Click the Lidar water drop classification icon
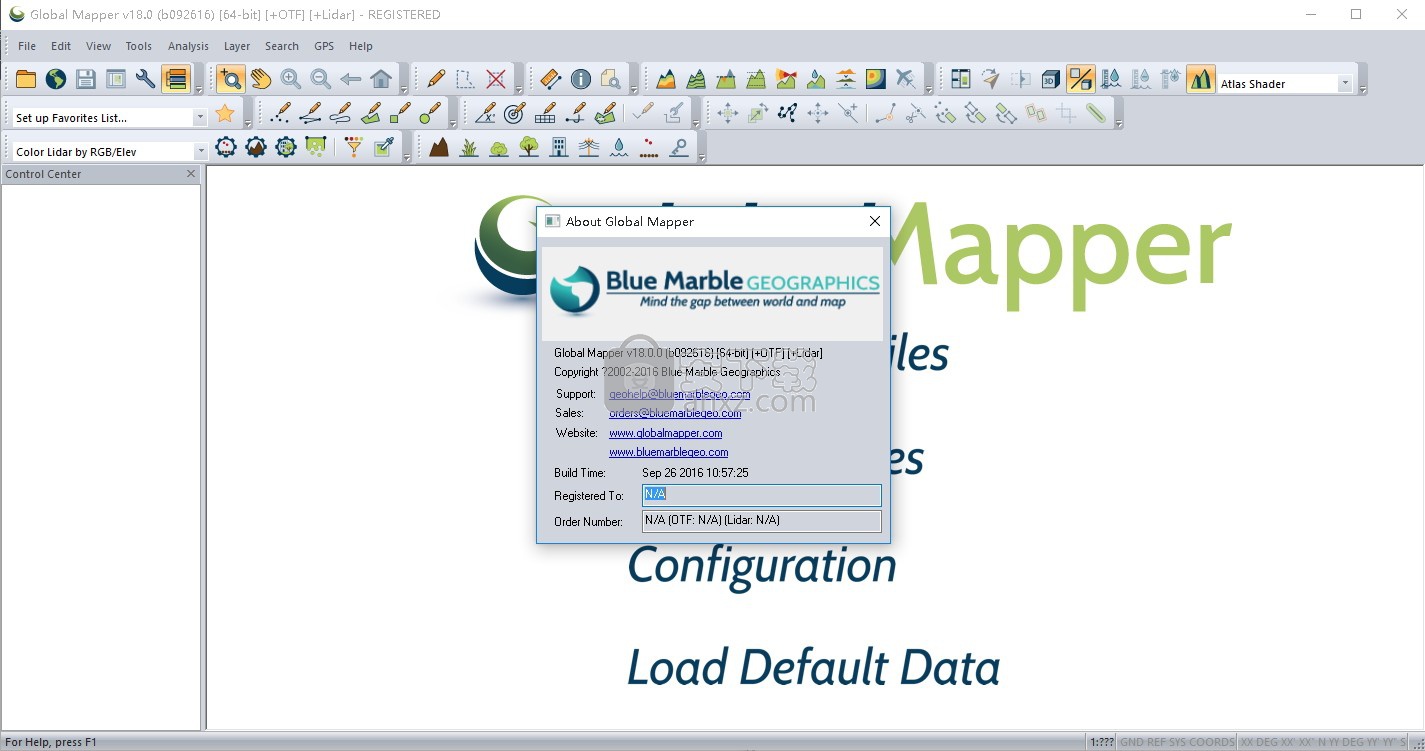1425x751 pixels. point(619,147)
